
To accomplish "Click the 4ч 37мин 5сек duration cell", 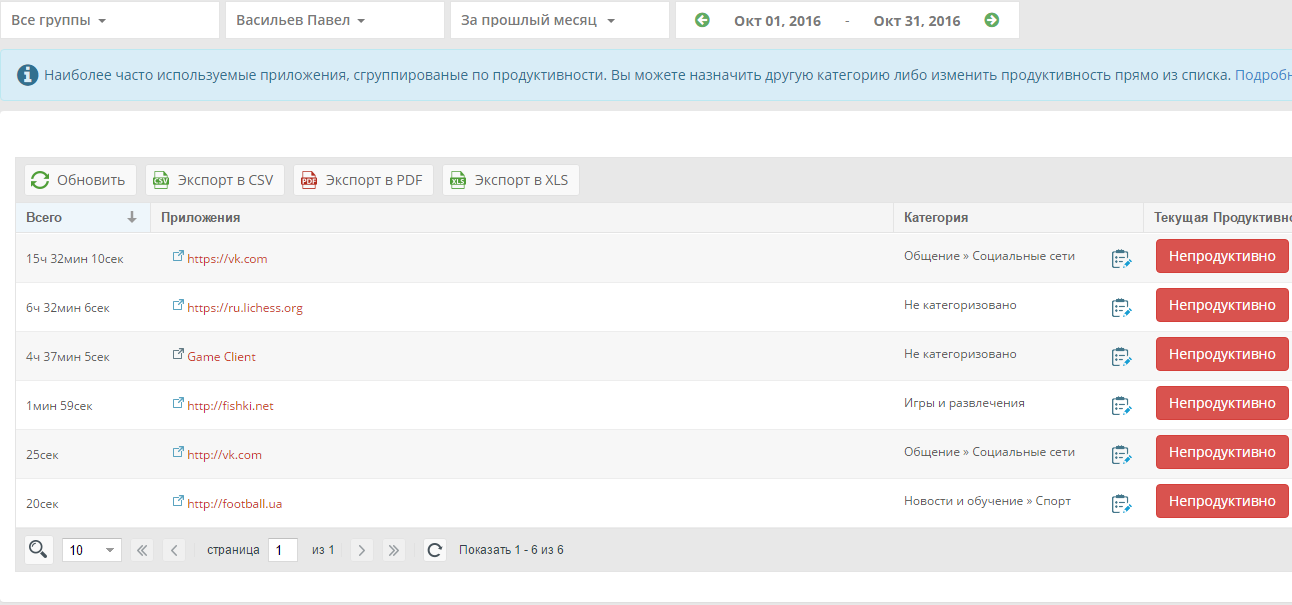I will (x=68, y=357).
